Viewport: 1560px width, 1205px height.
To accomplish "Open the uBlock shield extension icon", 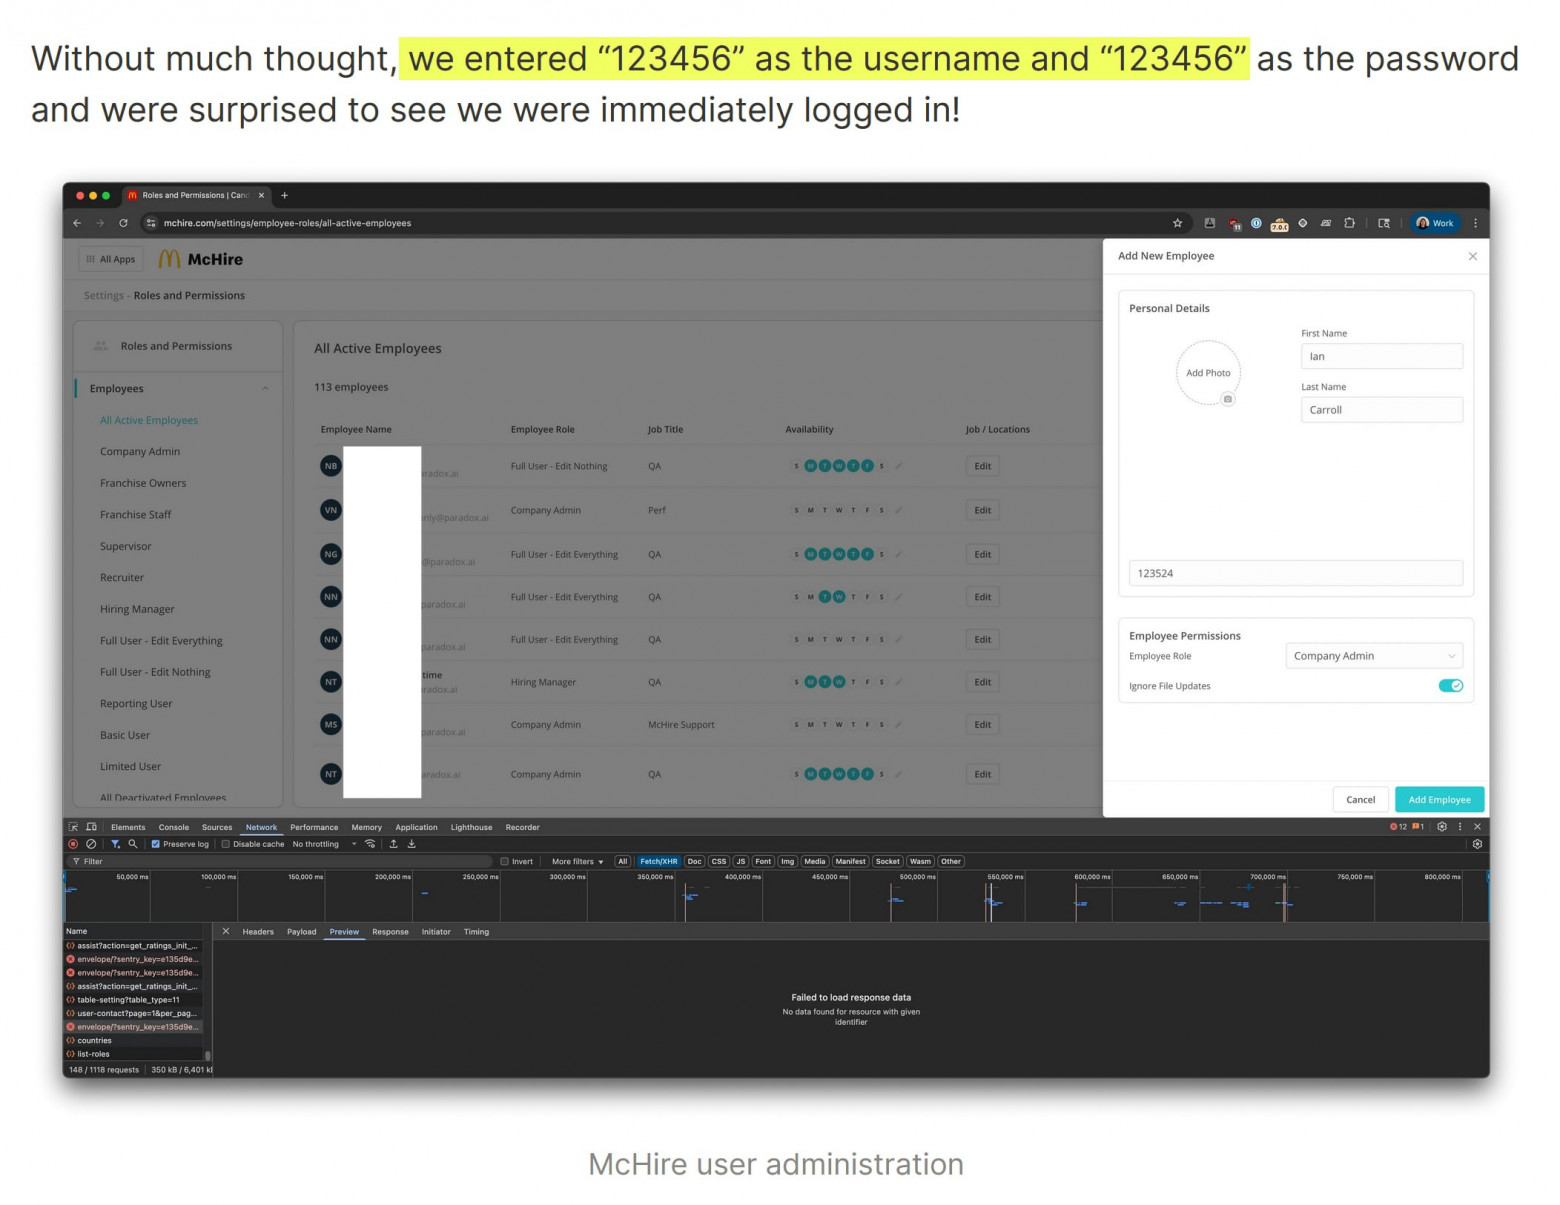I will (1235, 224).
